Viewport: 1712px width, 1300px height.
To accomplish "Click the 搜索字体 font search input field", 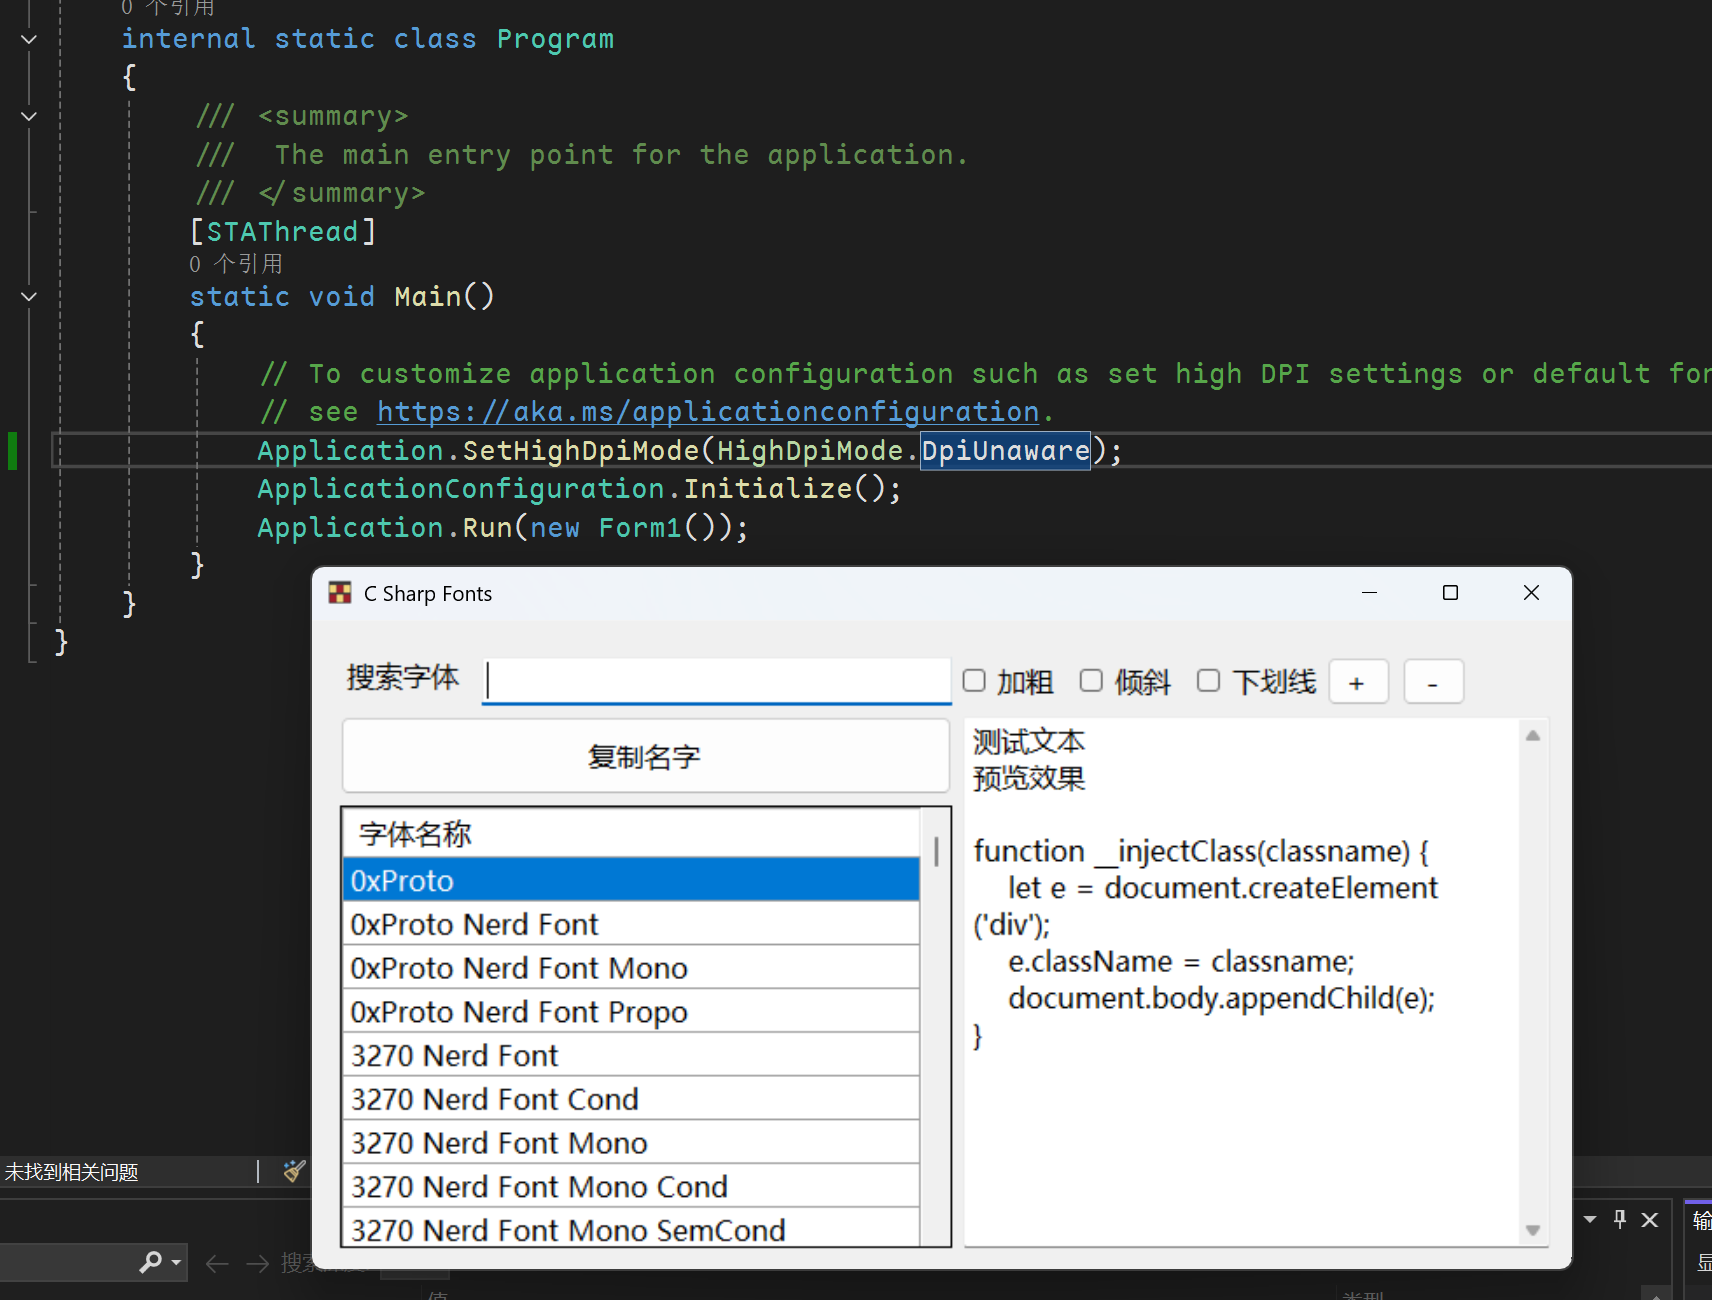I will click(716, 681).
